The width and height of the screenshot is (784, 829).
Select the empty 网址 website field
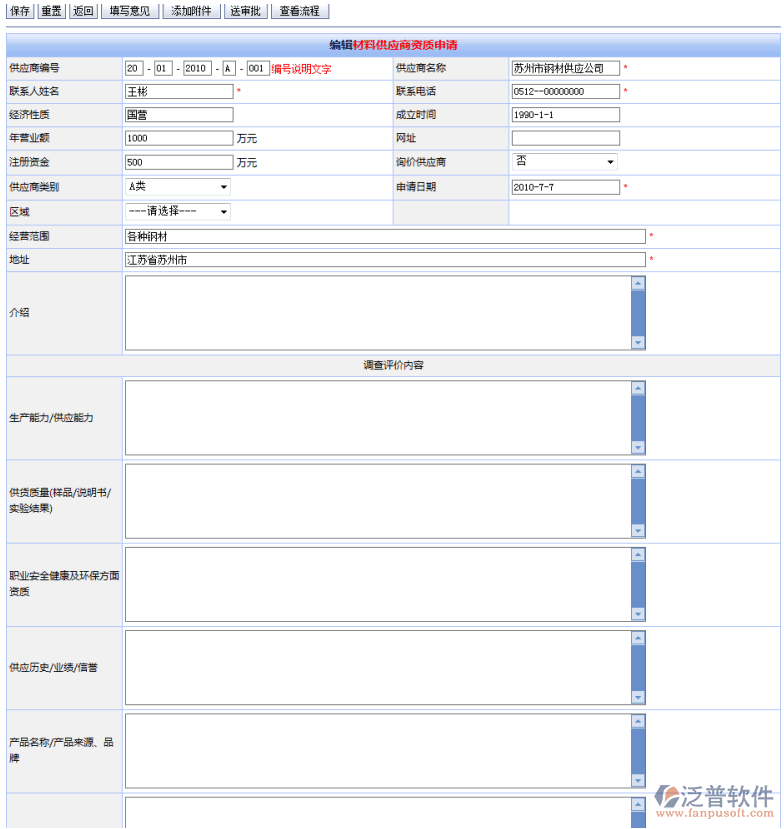[x=565, y=138]
